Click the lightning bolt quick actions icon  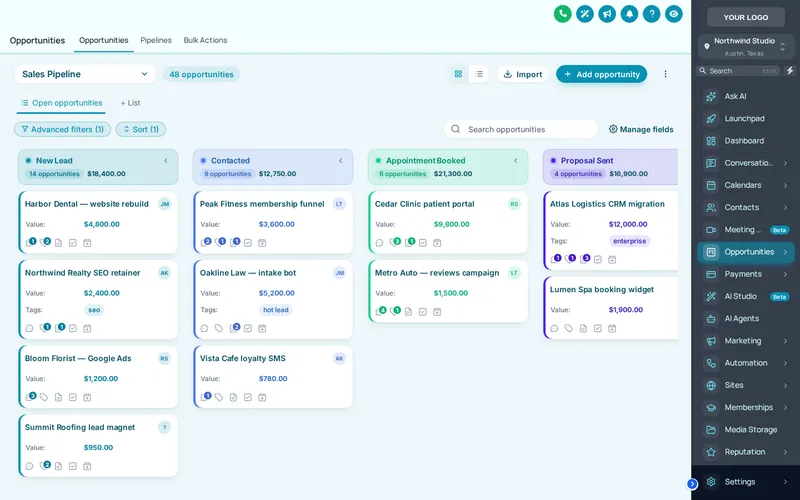click(x=790, y=71)
